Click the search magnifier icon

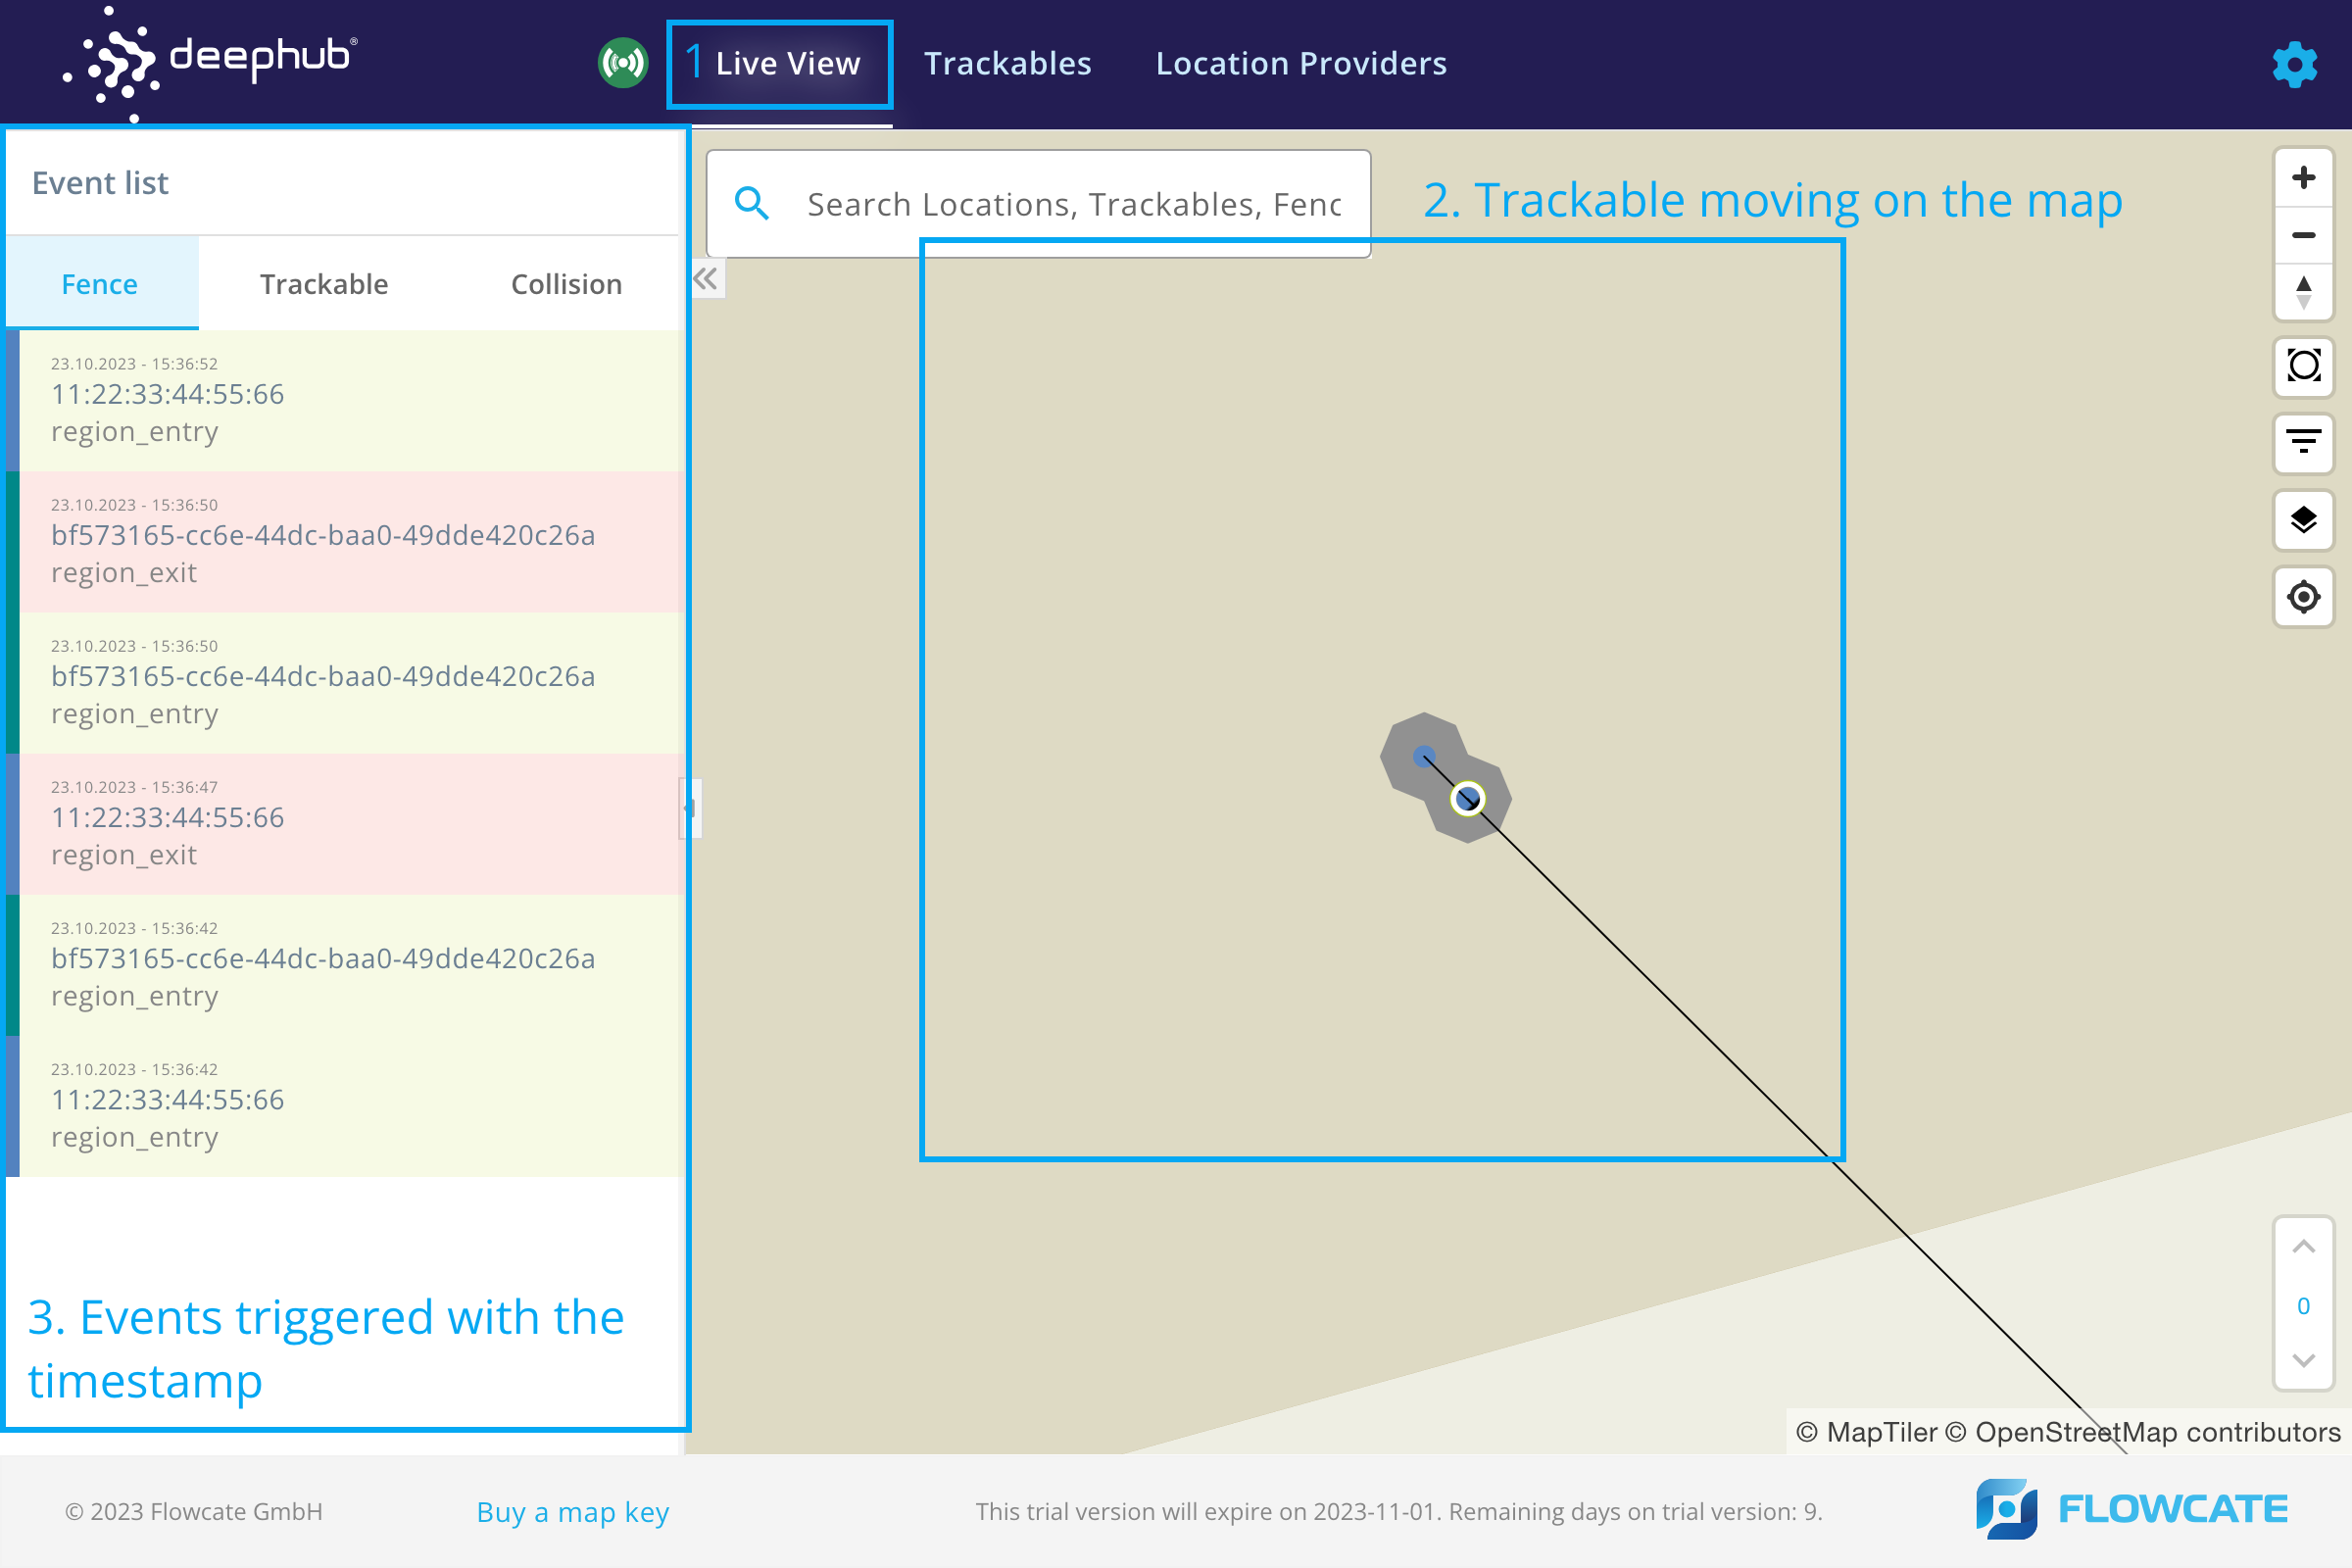[x=752, y=203]
